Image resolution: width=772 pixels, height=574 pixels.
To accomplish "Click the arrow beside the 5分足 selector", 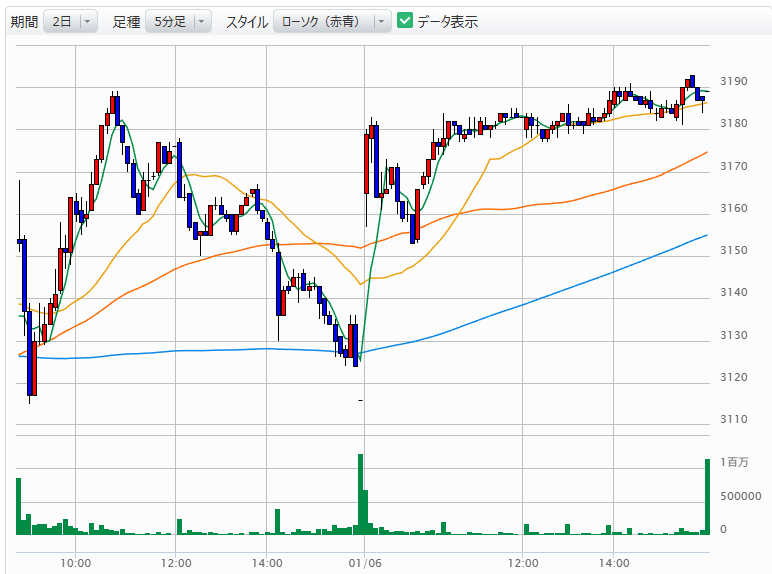I will point(201,21).
